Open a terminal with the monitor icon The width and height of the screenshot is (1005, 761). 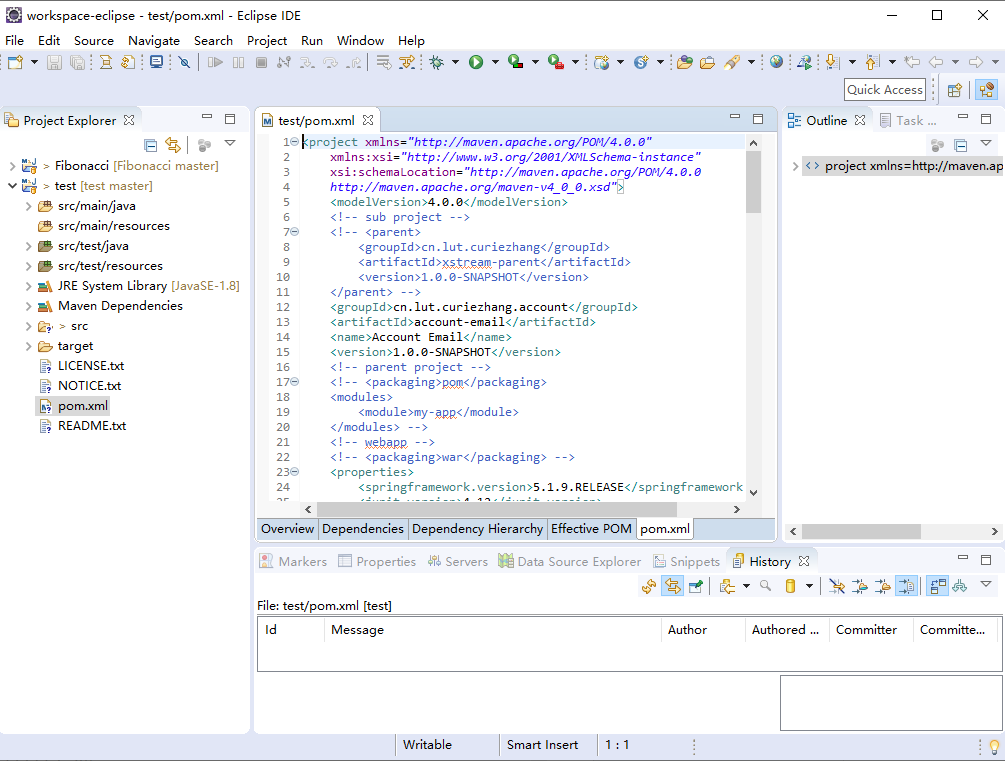tap(156, 62)
